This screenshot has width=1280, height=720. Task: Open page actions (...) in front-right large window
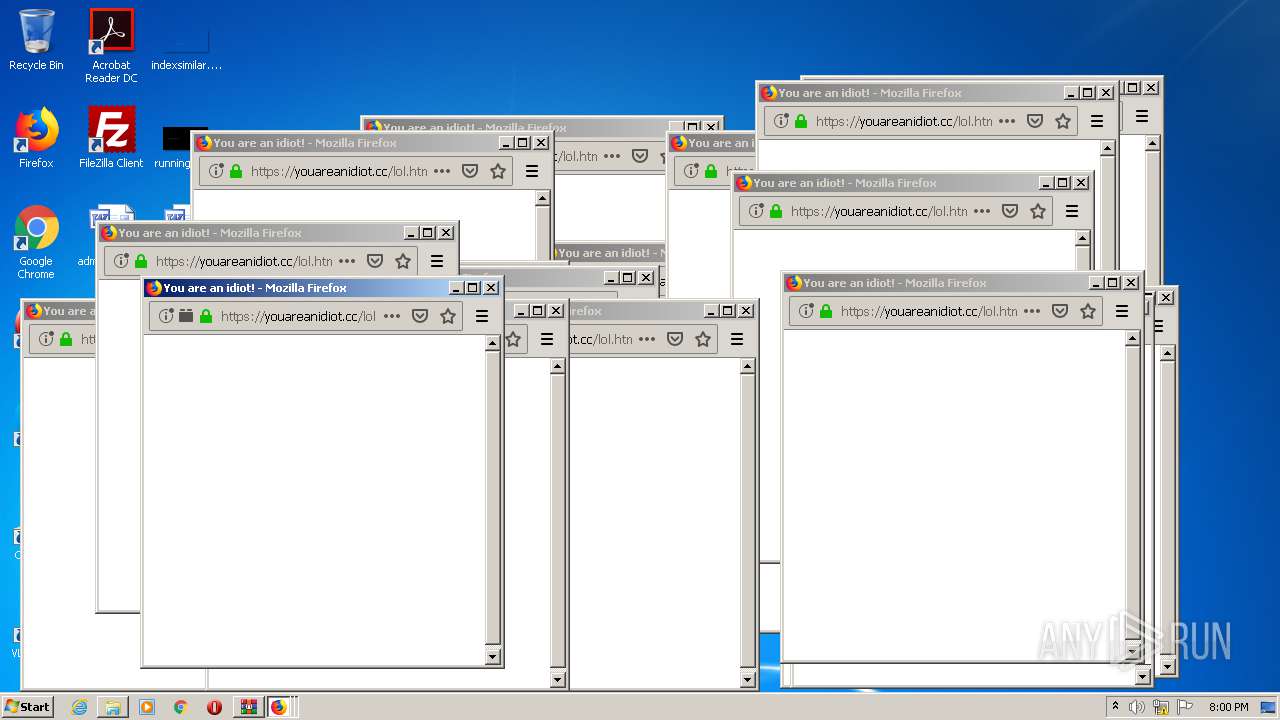point(1032,311)
